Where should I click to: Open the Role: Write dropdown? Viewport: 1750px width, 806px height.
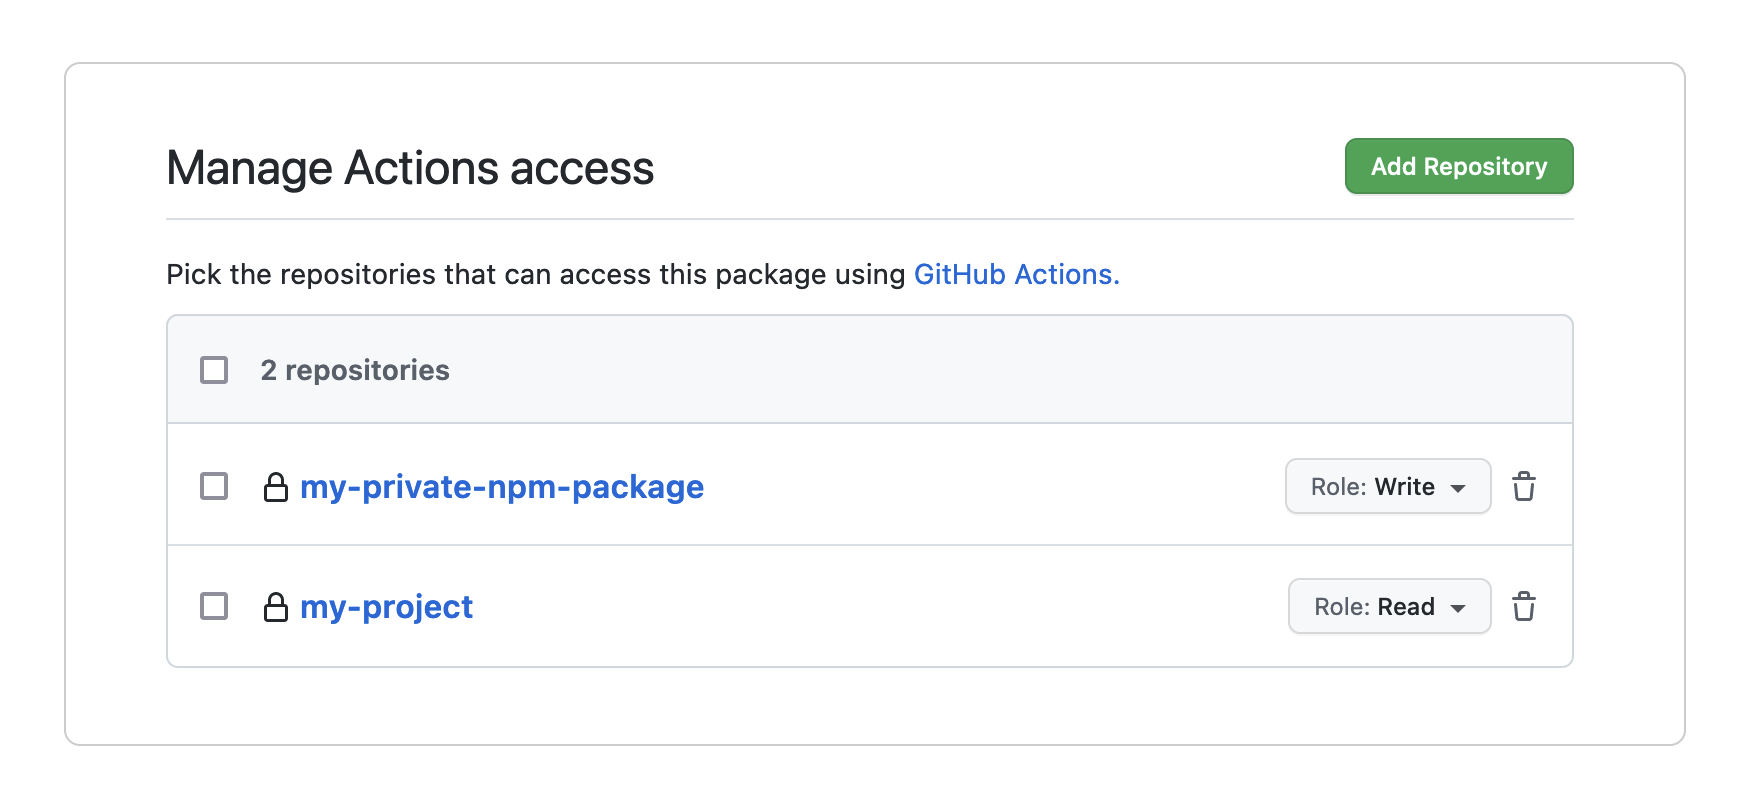[1388, 487]
